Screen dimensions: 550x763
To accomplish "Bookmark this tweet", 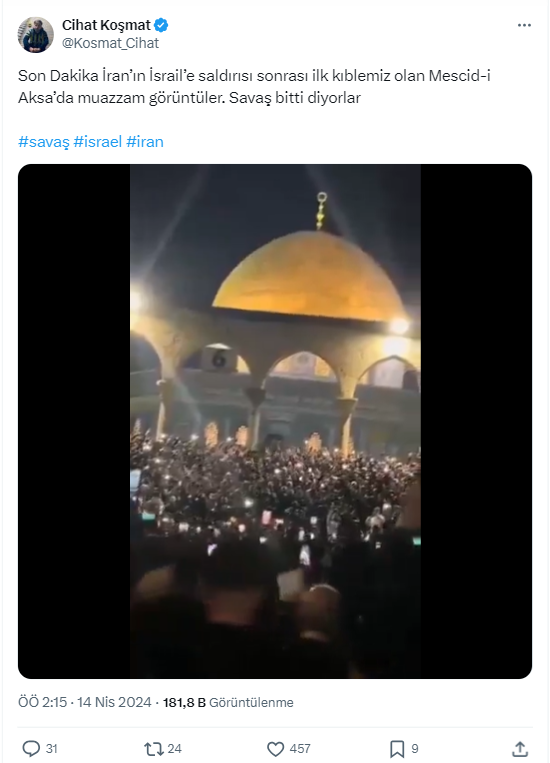I will (x=397, y=749).
